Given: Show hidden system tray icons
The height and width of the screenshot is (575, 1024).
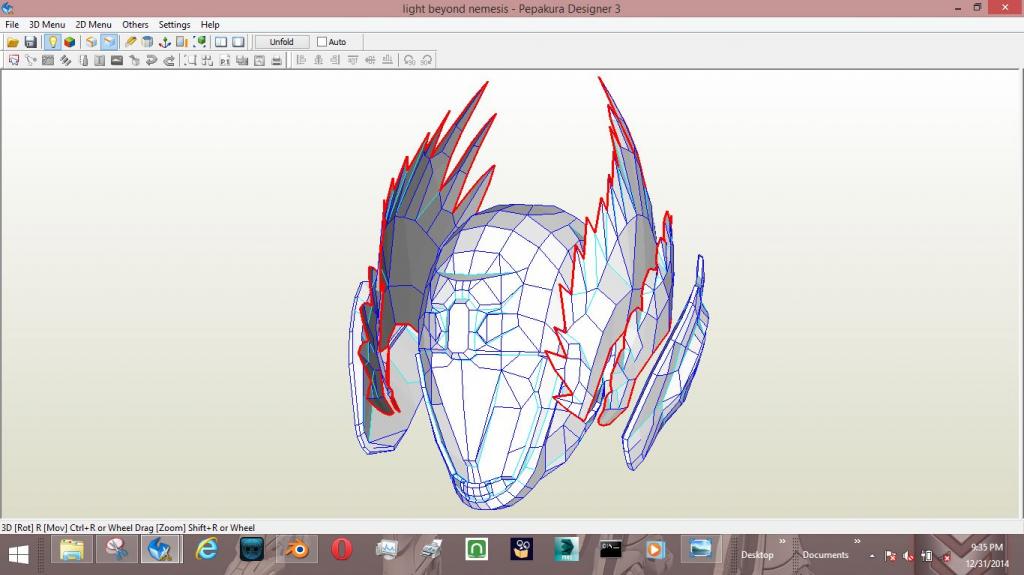Looking at the screenshot, I should pyautogui.click(x=872, y=555).
